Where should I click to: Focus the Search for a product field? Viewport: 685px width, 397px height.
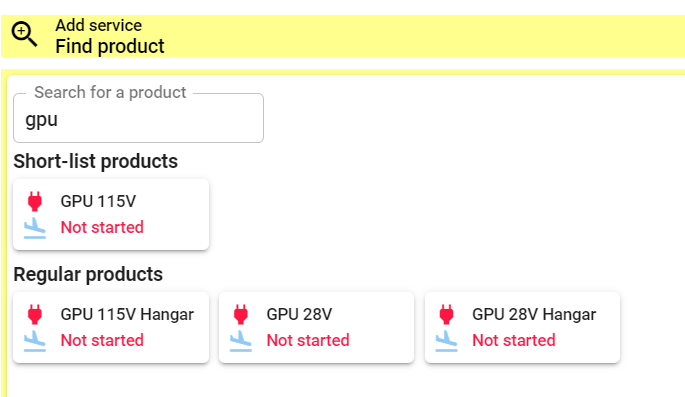pyautogui.click(x=138, y=118)
